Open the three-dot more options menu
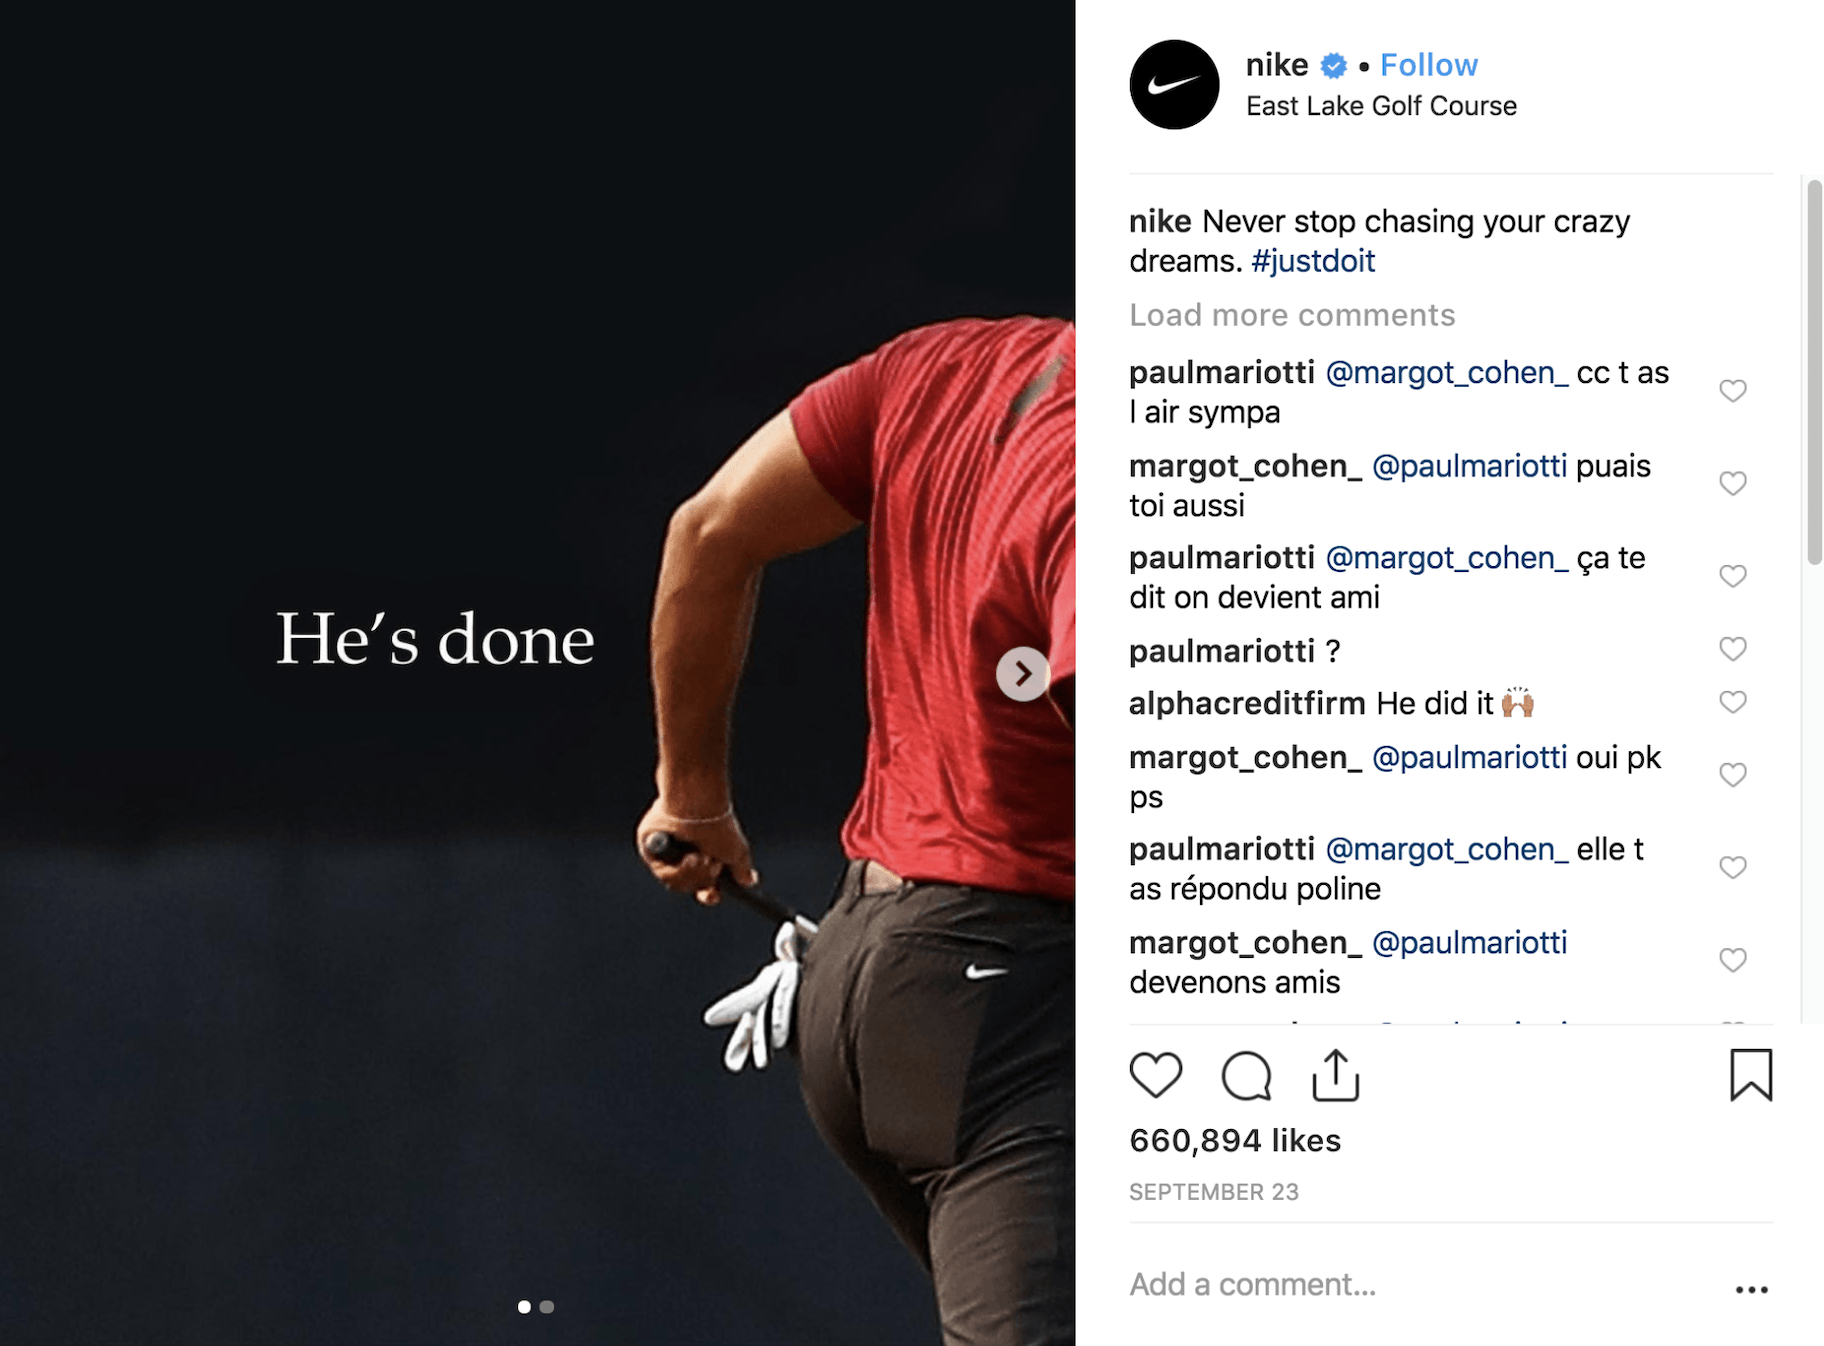Image resolution: width=1824 pixels, height=1346 pixels. [1752, 1290]
